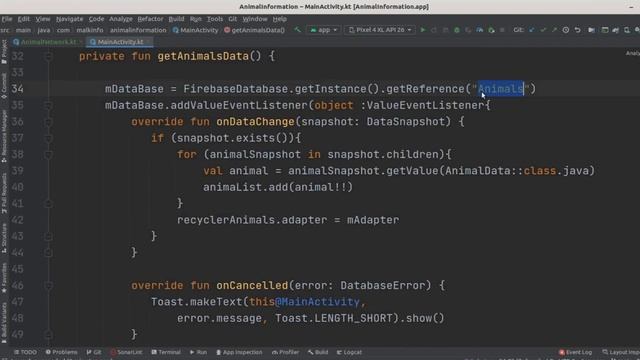This screenshot has height=360, width=640.
Task: Collapse the onDataChange fold at line 36
Action: [x=48, y=122]
